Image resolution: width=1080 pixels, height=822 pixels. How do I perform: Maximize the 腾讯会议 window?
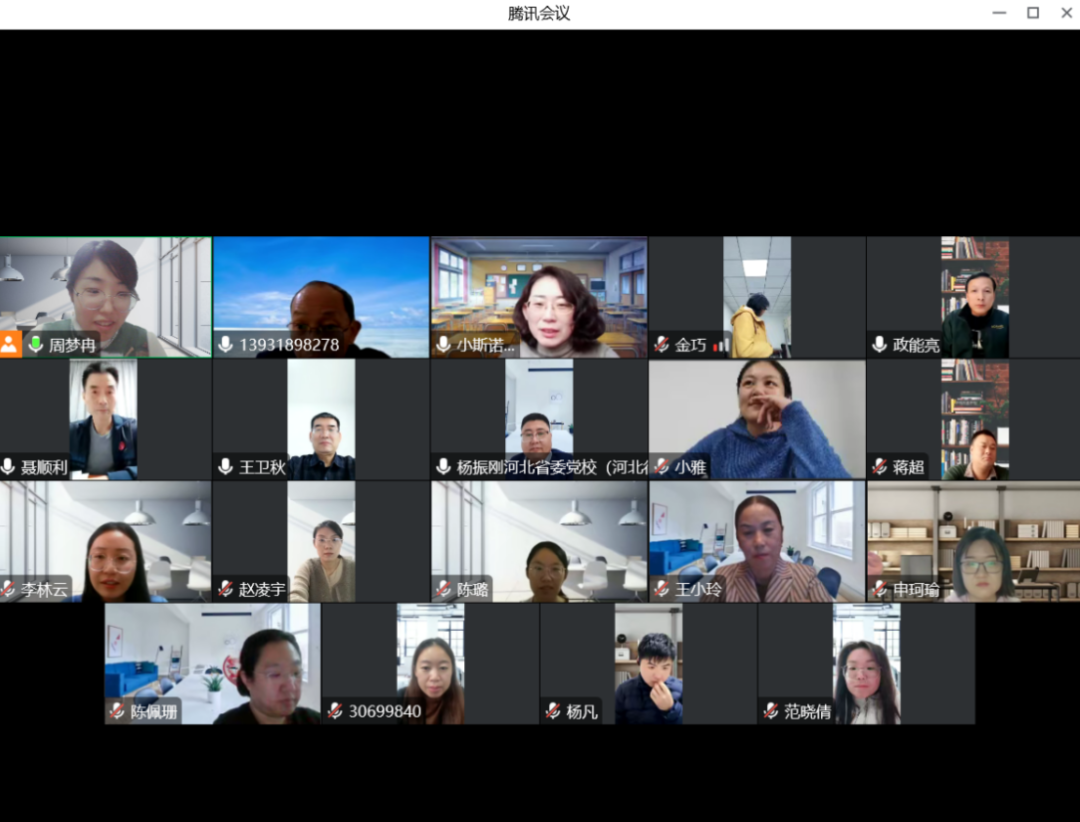(1033, 13)
